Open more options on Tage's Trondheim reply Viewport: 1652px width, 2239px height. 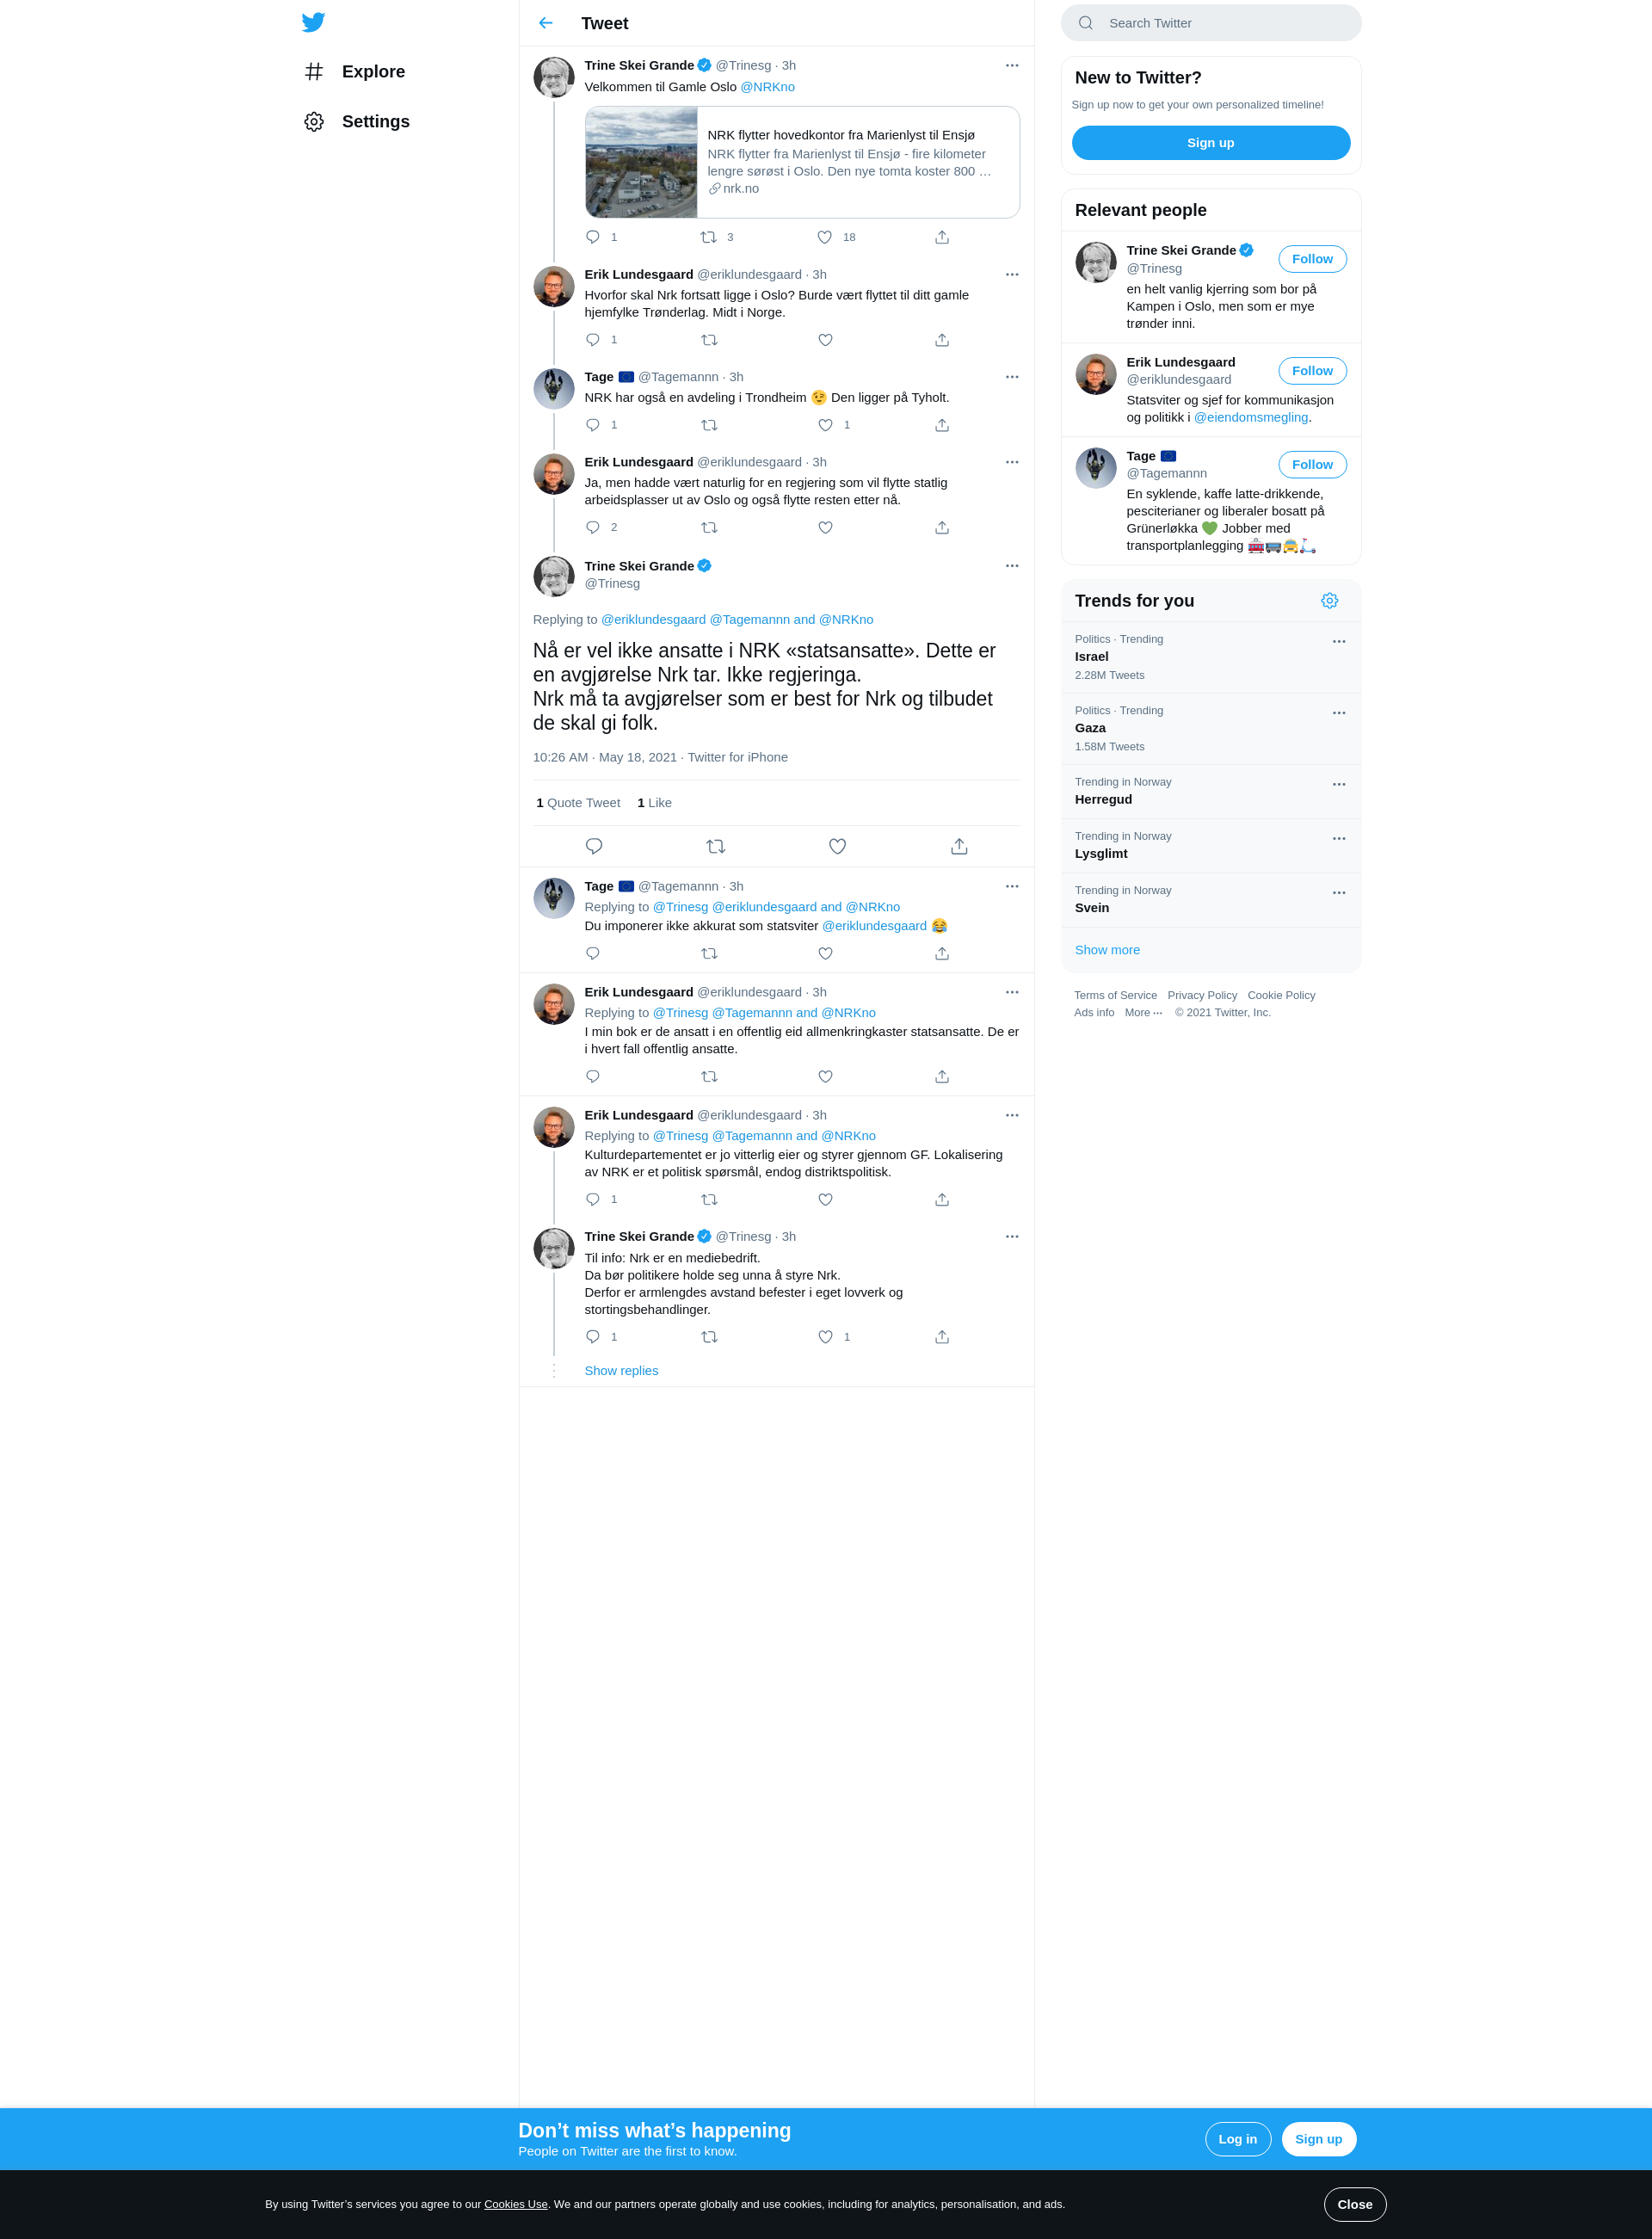click(x=1012, y=377)
